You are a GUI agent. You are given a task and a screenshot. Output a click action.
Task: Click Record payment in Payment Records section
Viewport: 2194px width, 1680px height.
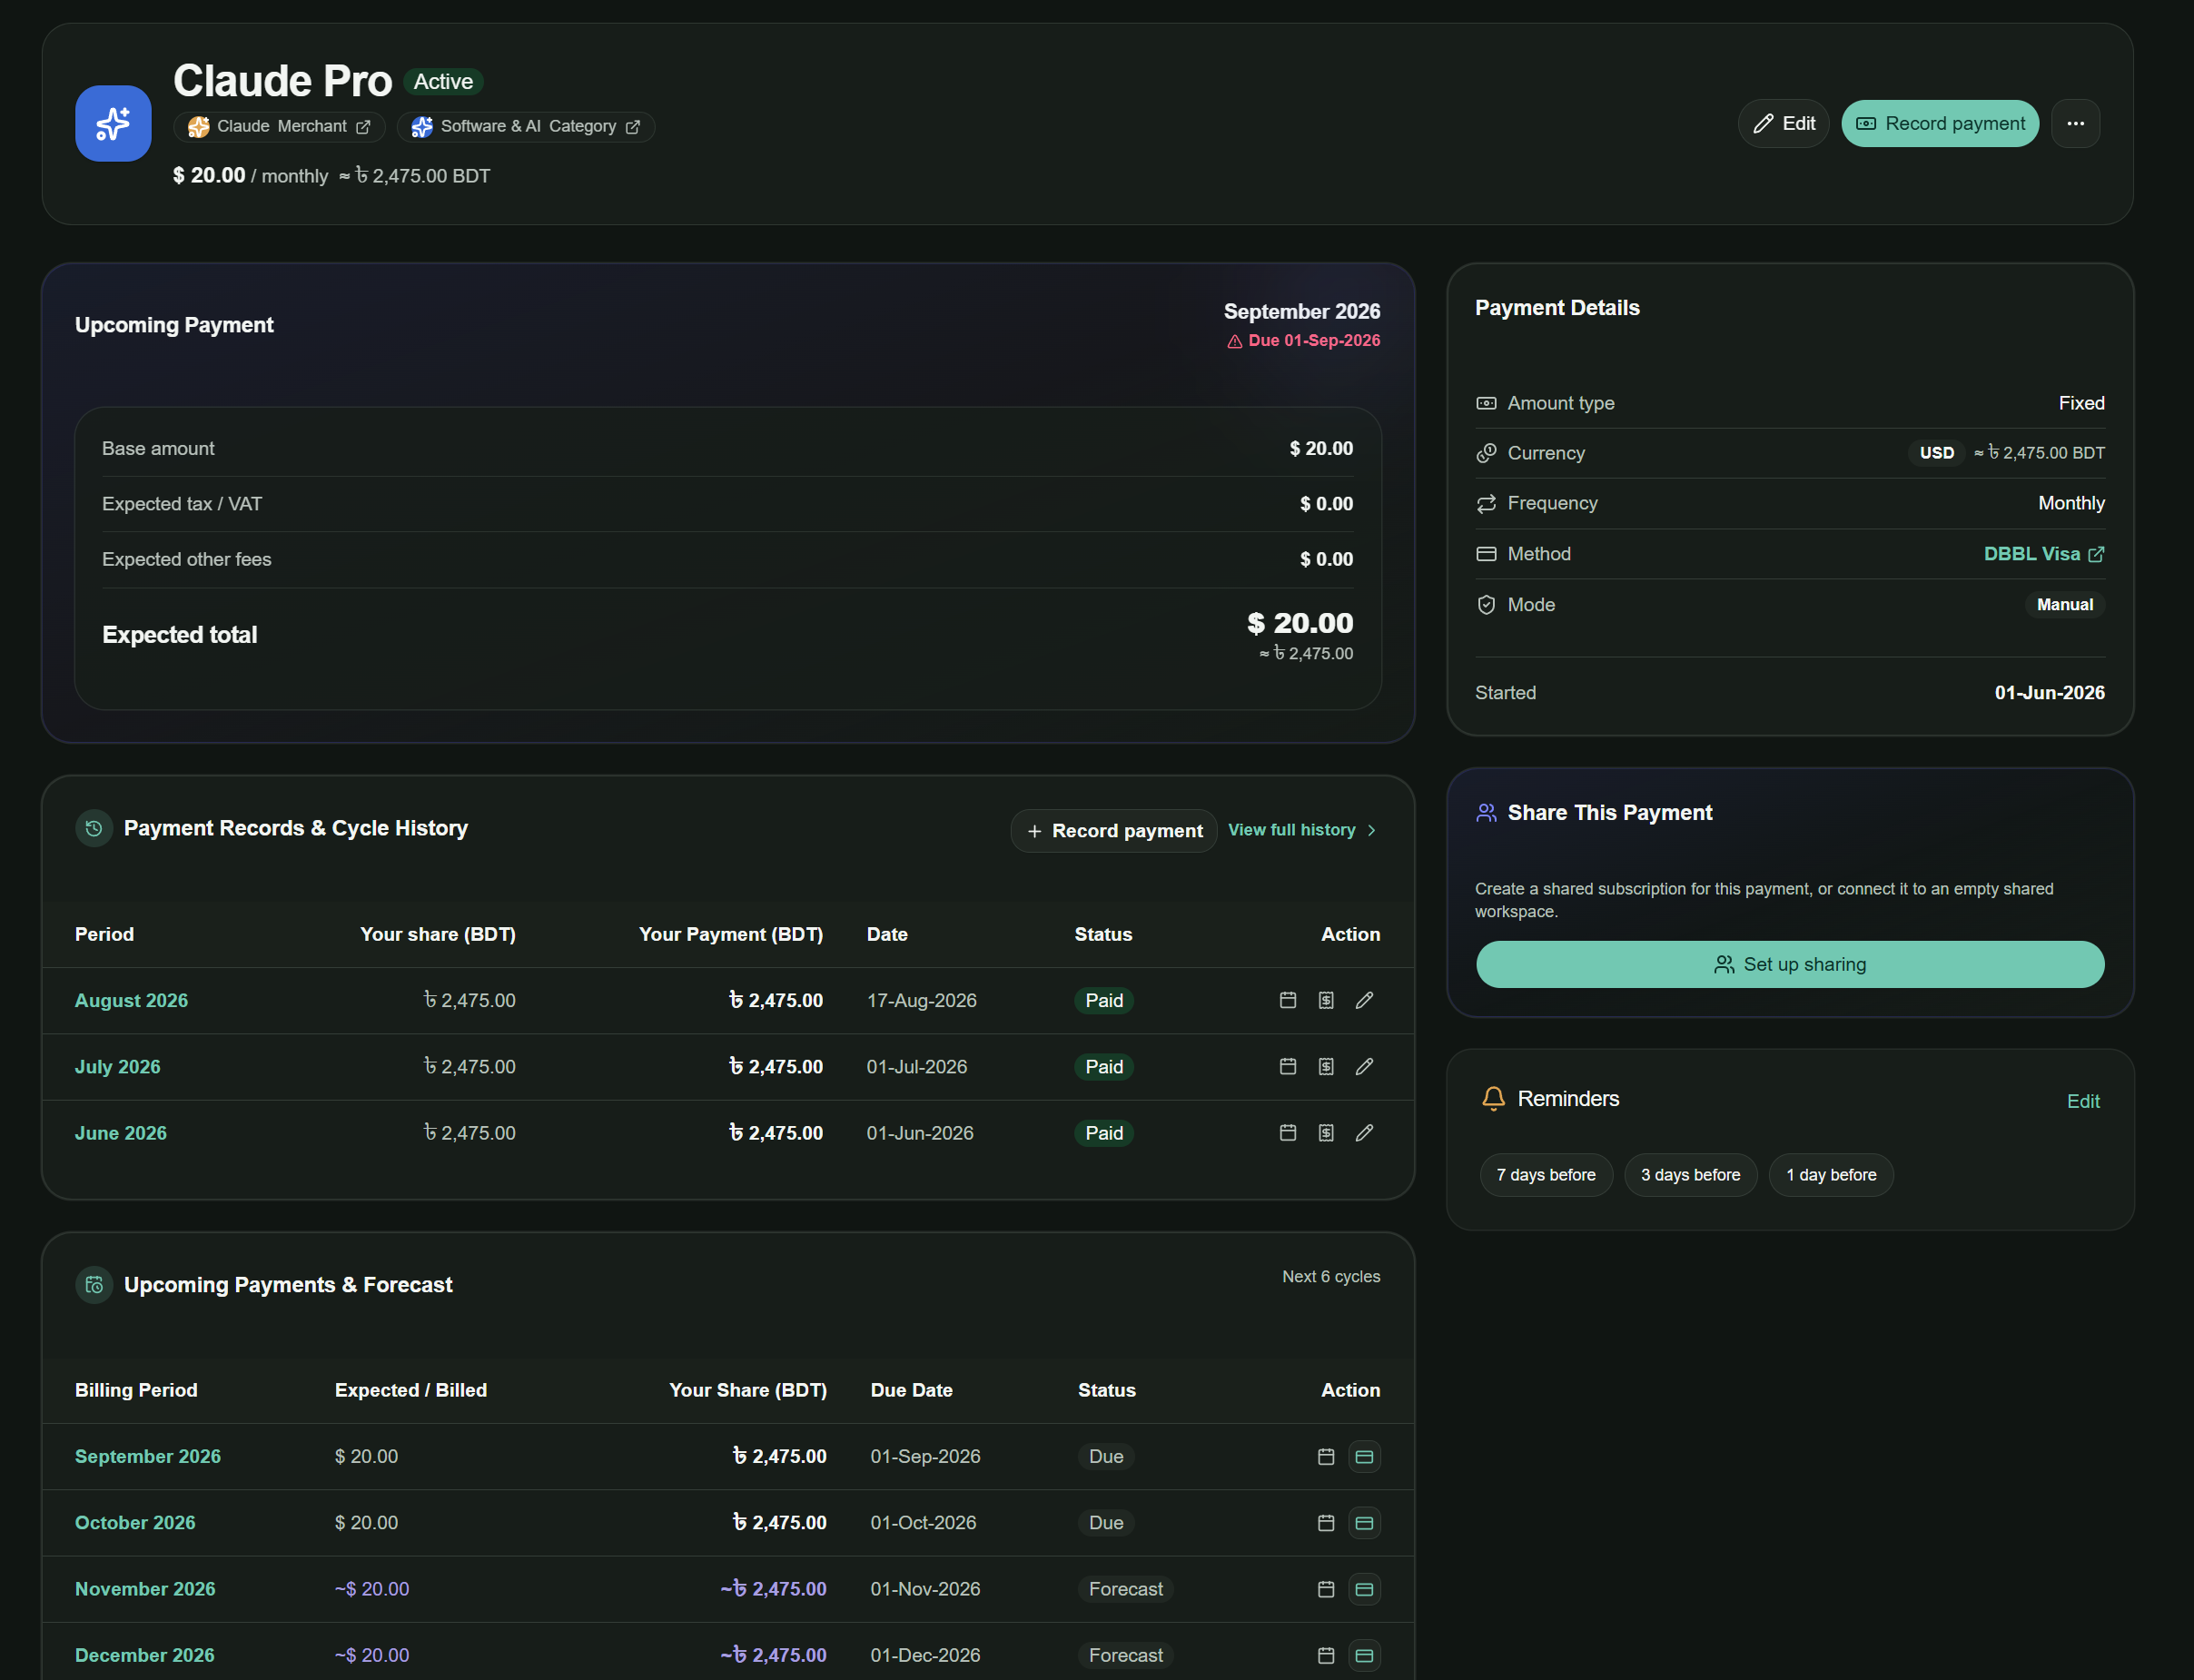[x=1113, y=831]
